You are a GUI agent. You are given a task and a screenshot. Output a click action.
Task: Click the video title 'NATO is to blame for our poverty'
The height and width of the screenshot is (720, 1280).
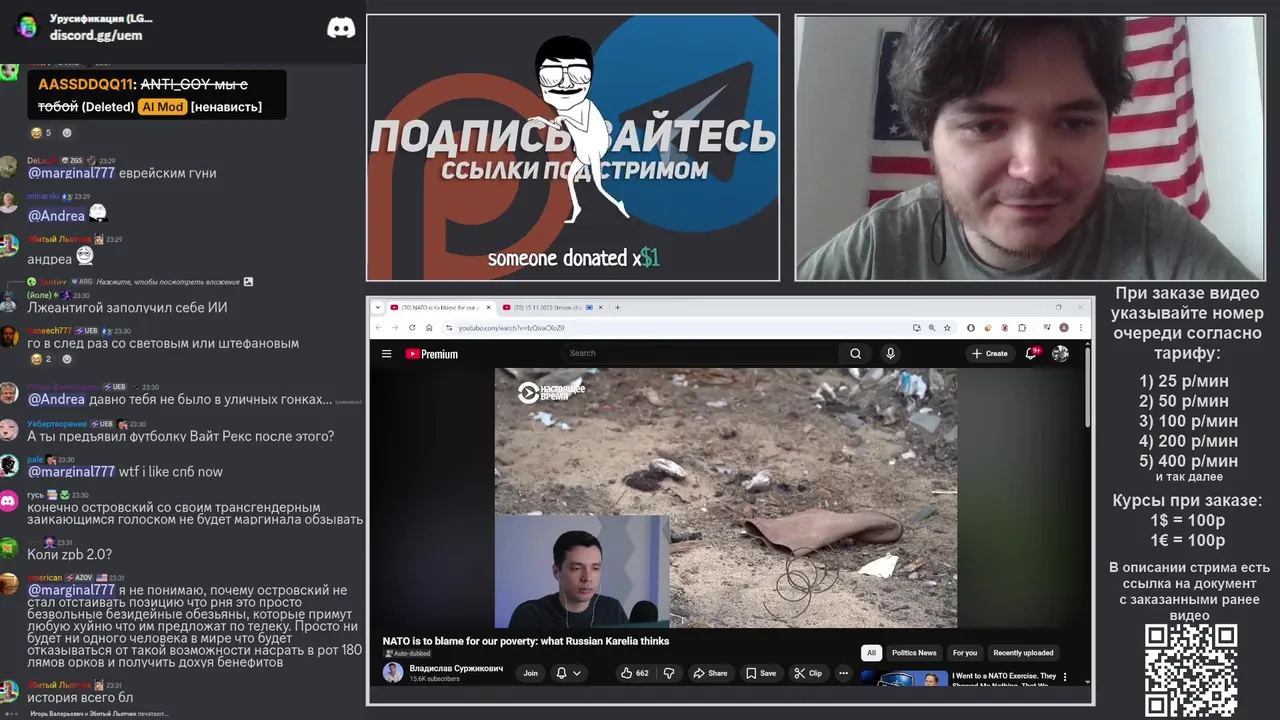pos(526,641)
